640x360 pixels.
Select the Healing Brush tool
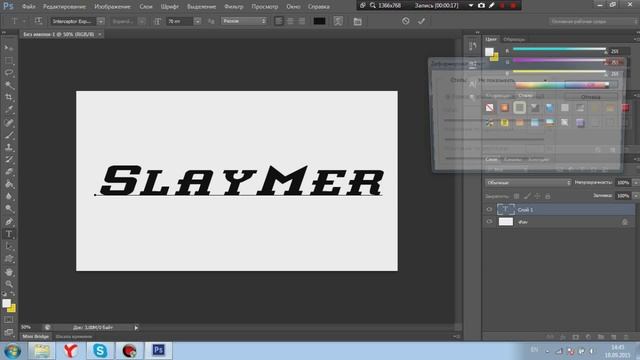[x=9, y=122]
